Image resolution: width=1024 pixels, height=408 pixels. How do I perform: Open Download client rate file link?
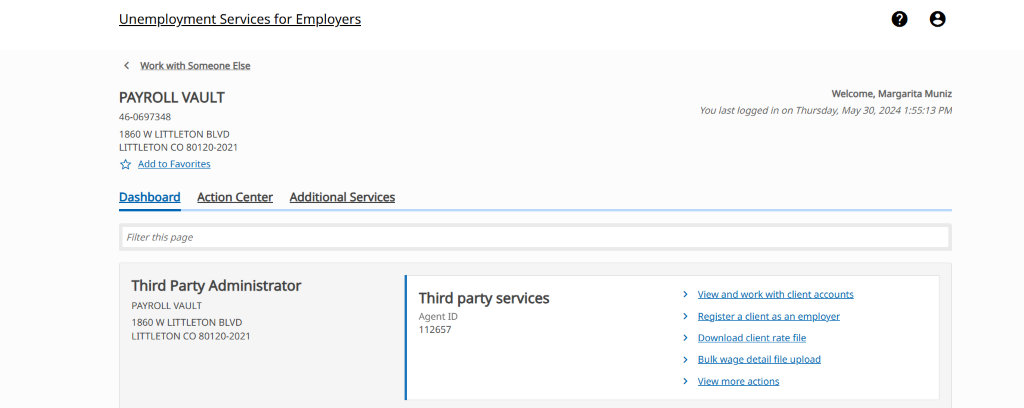pos(752,337)
